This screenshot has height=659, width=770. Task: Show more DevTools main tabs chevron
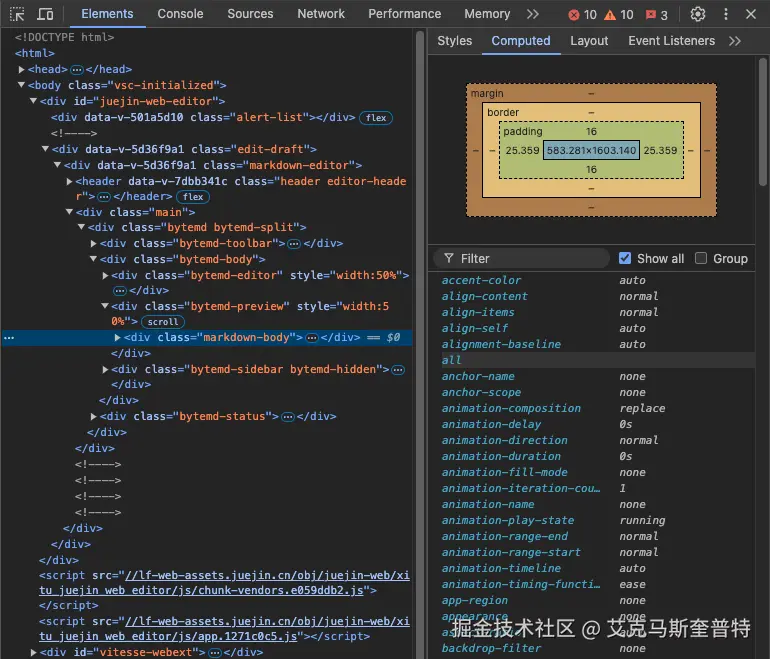pos(532,14)
